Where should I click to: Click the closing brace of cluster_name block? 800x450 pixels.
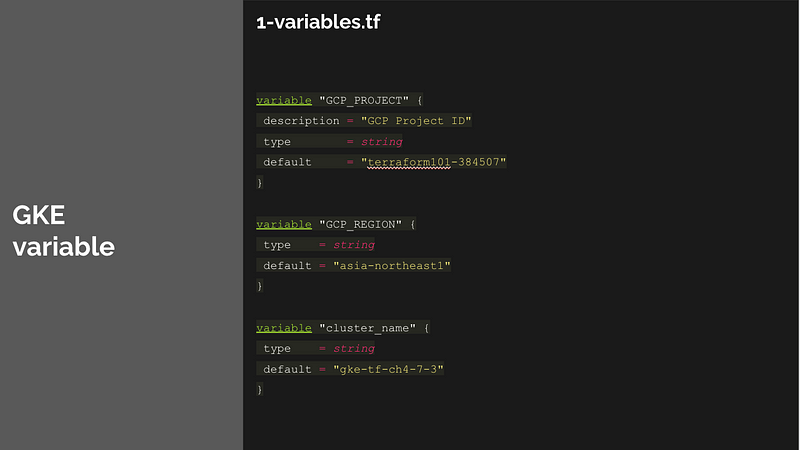pos(260,390)
